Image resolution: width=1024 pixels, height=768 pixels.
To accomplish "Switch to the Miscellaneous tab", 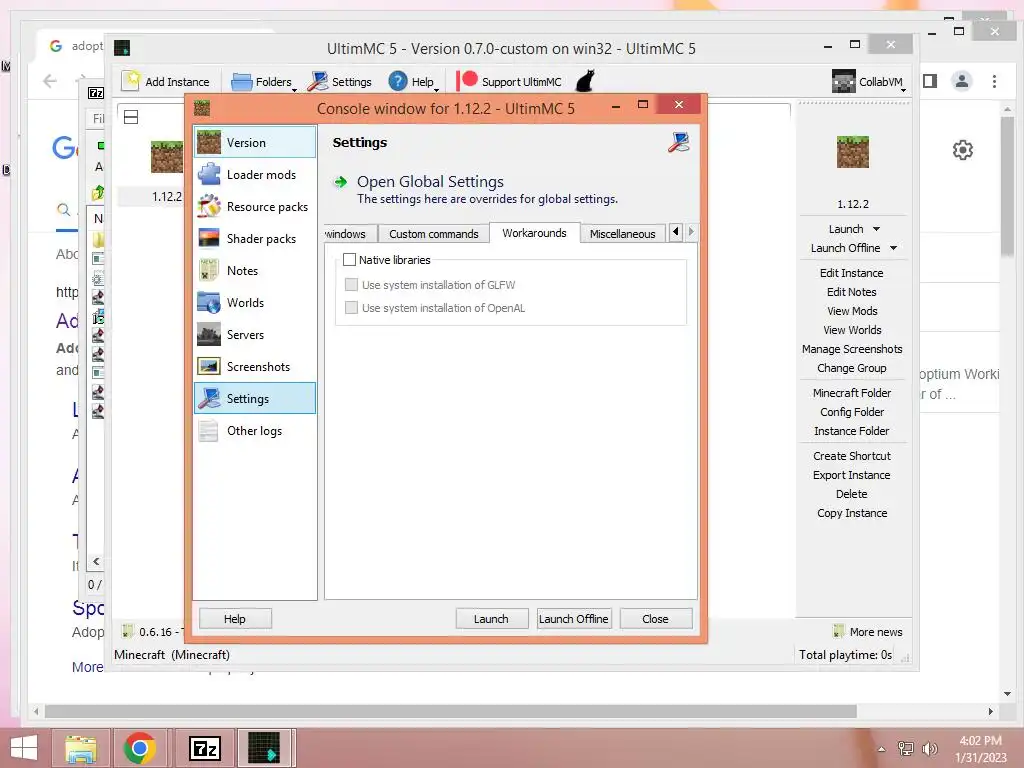I will [x=622, y=234].
